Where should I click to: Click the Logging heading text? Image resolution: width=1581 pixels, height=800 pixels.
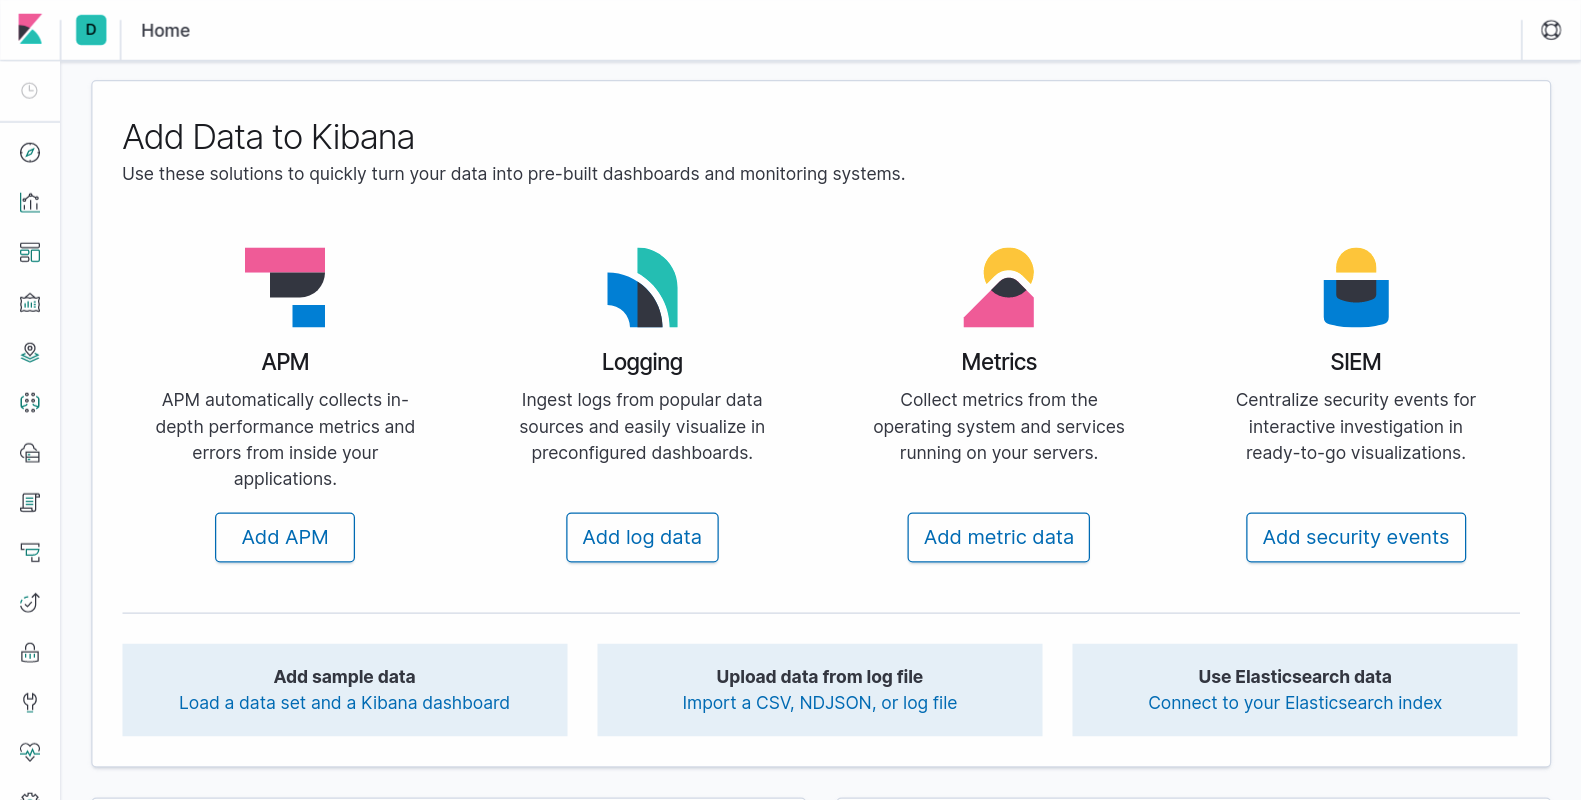point(642,363)
